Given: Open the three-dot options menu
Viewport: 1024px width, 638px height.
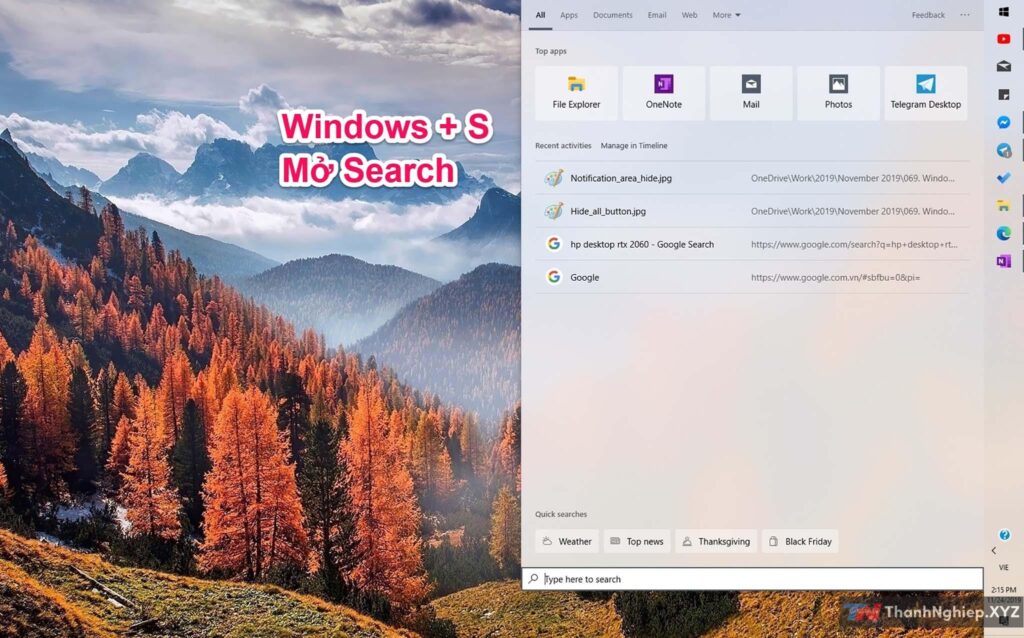Looking at the screenshot, I should 964,15.
